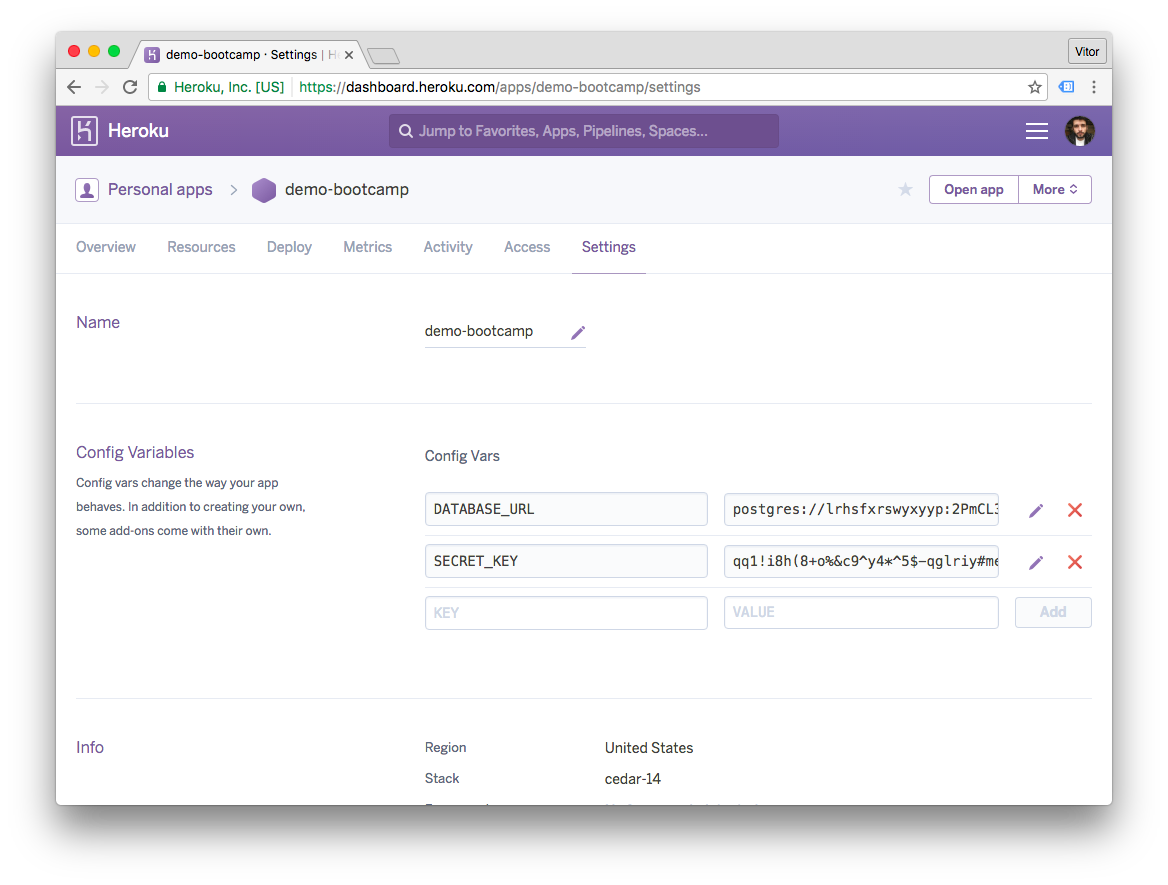Close the demo-bootcamp browser tab
Image resolution: width=1168 pixels, height=885 pixels.
pos(349,55)
